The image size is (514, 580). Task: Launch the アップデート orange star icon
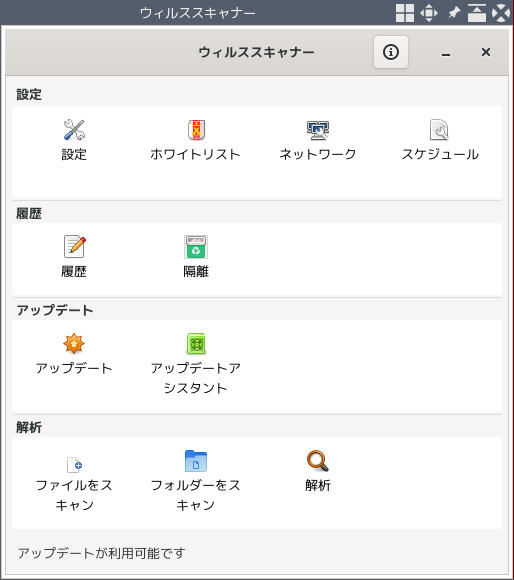click(74, 343)
